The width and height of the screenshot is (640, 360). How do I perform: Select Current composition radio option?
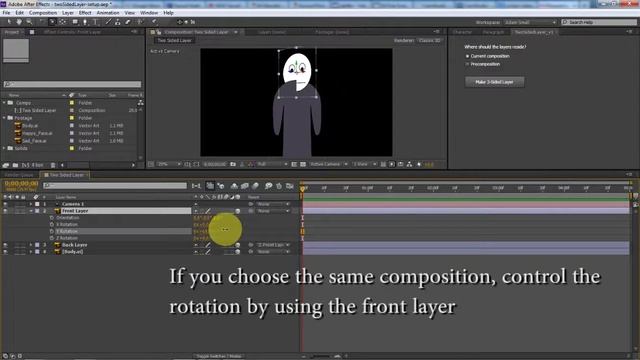468,56
